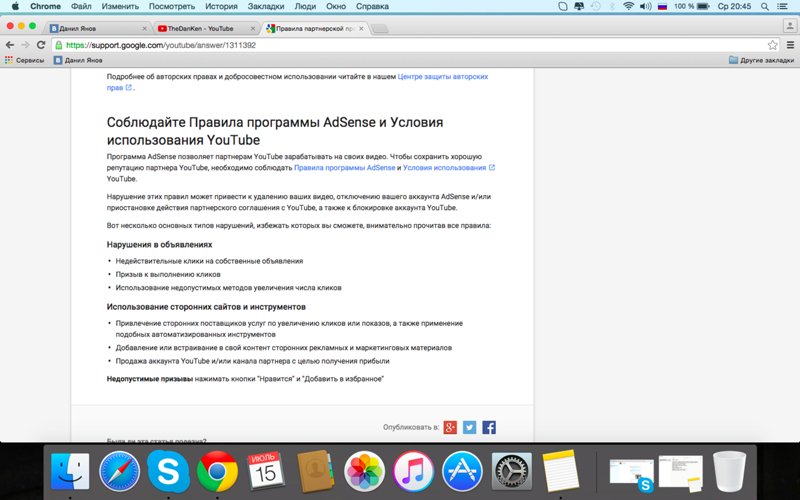This screenshot has width=800, height=500.
Task: Open the Apple menu
Action: pyautogui.click(x=15, y=6)
